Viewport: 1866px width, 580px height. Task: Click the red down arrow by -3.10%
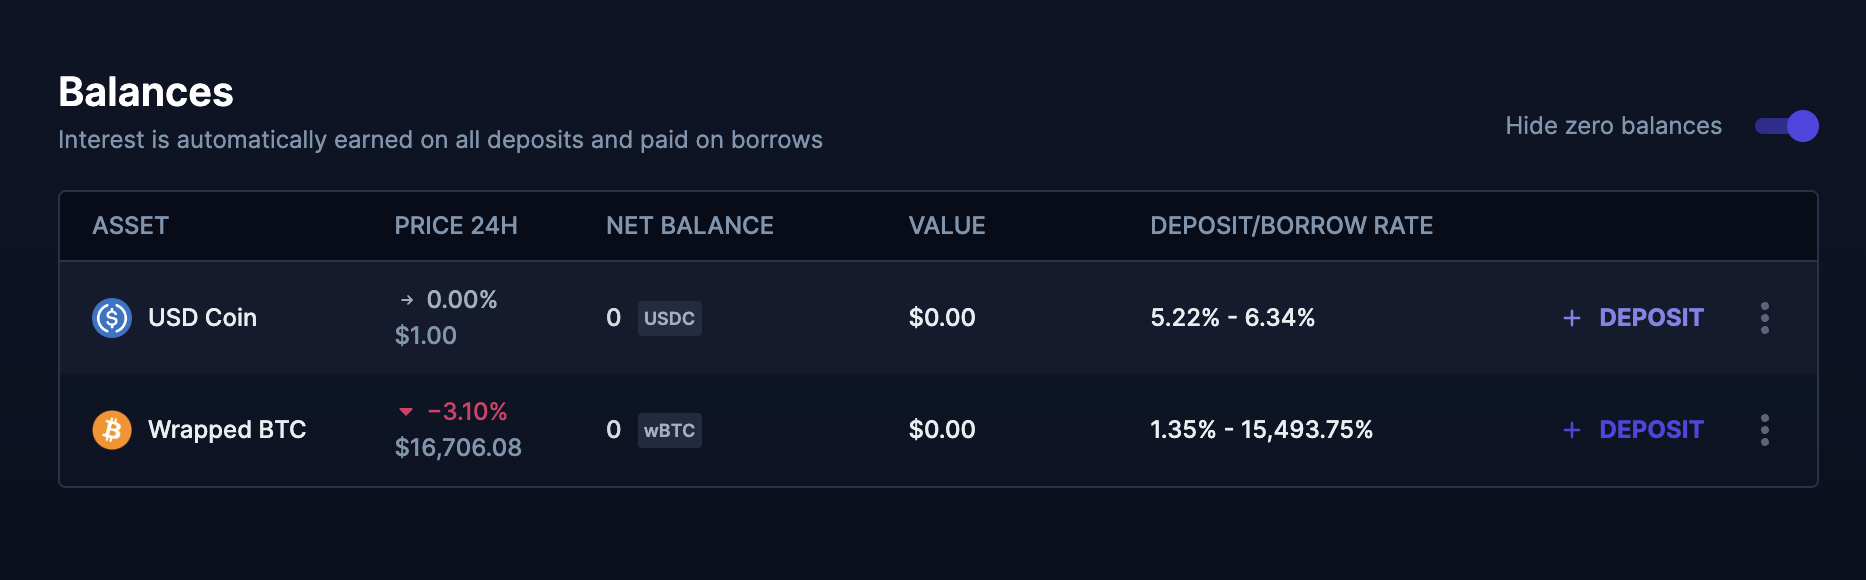[x=406, y=412]
